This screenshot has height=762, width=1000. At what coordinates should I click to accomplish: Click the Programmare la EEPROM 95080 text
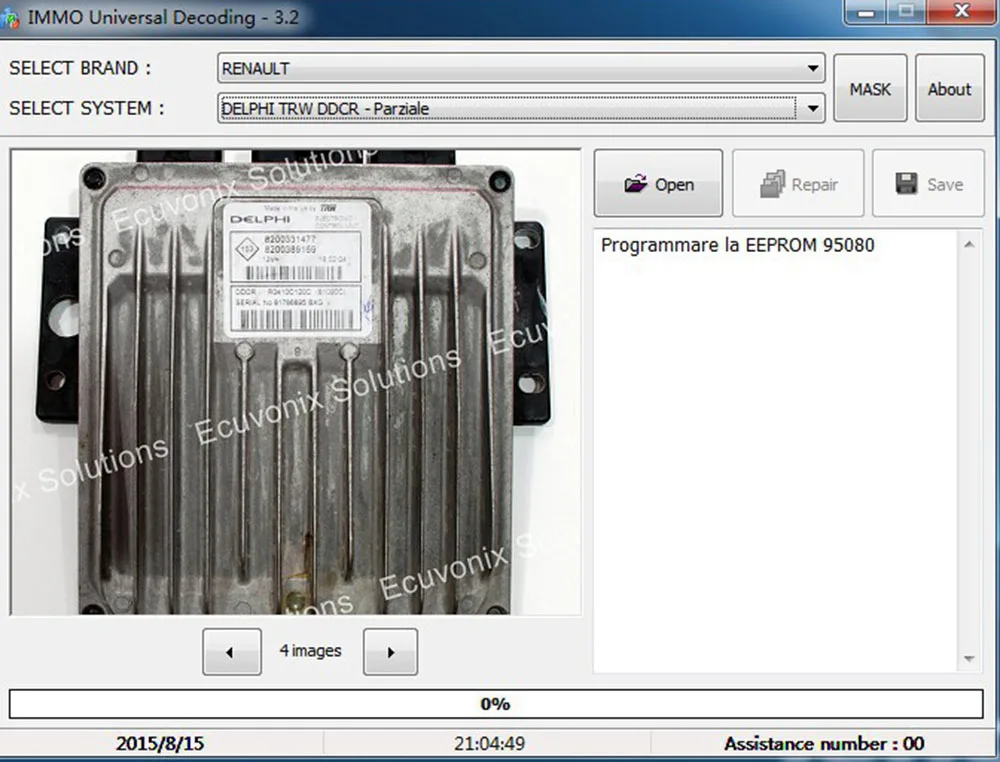pyautogui.click(x=737, y=245)
